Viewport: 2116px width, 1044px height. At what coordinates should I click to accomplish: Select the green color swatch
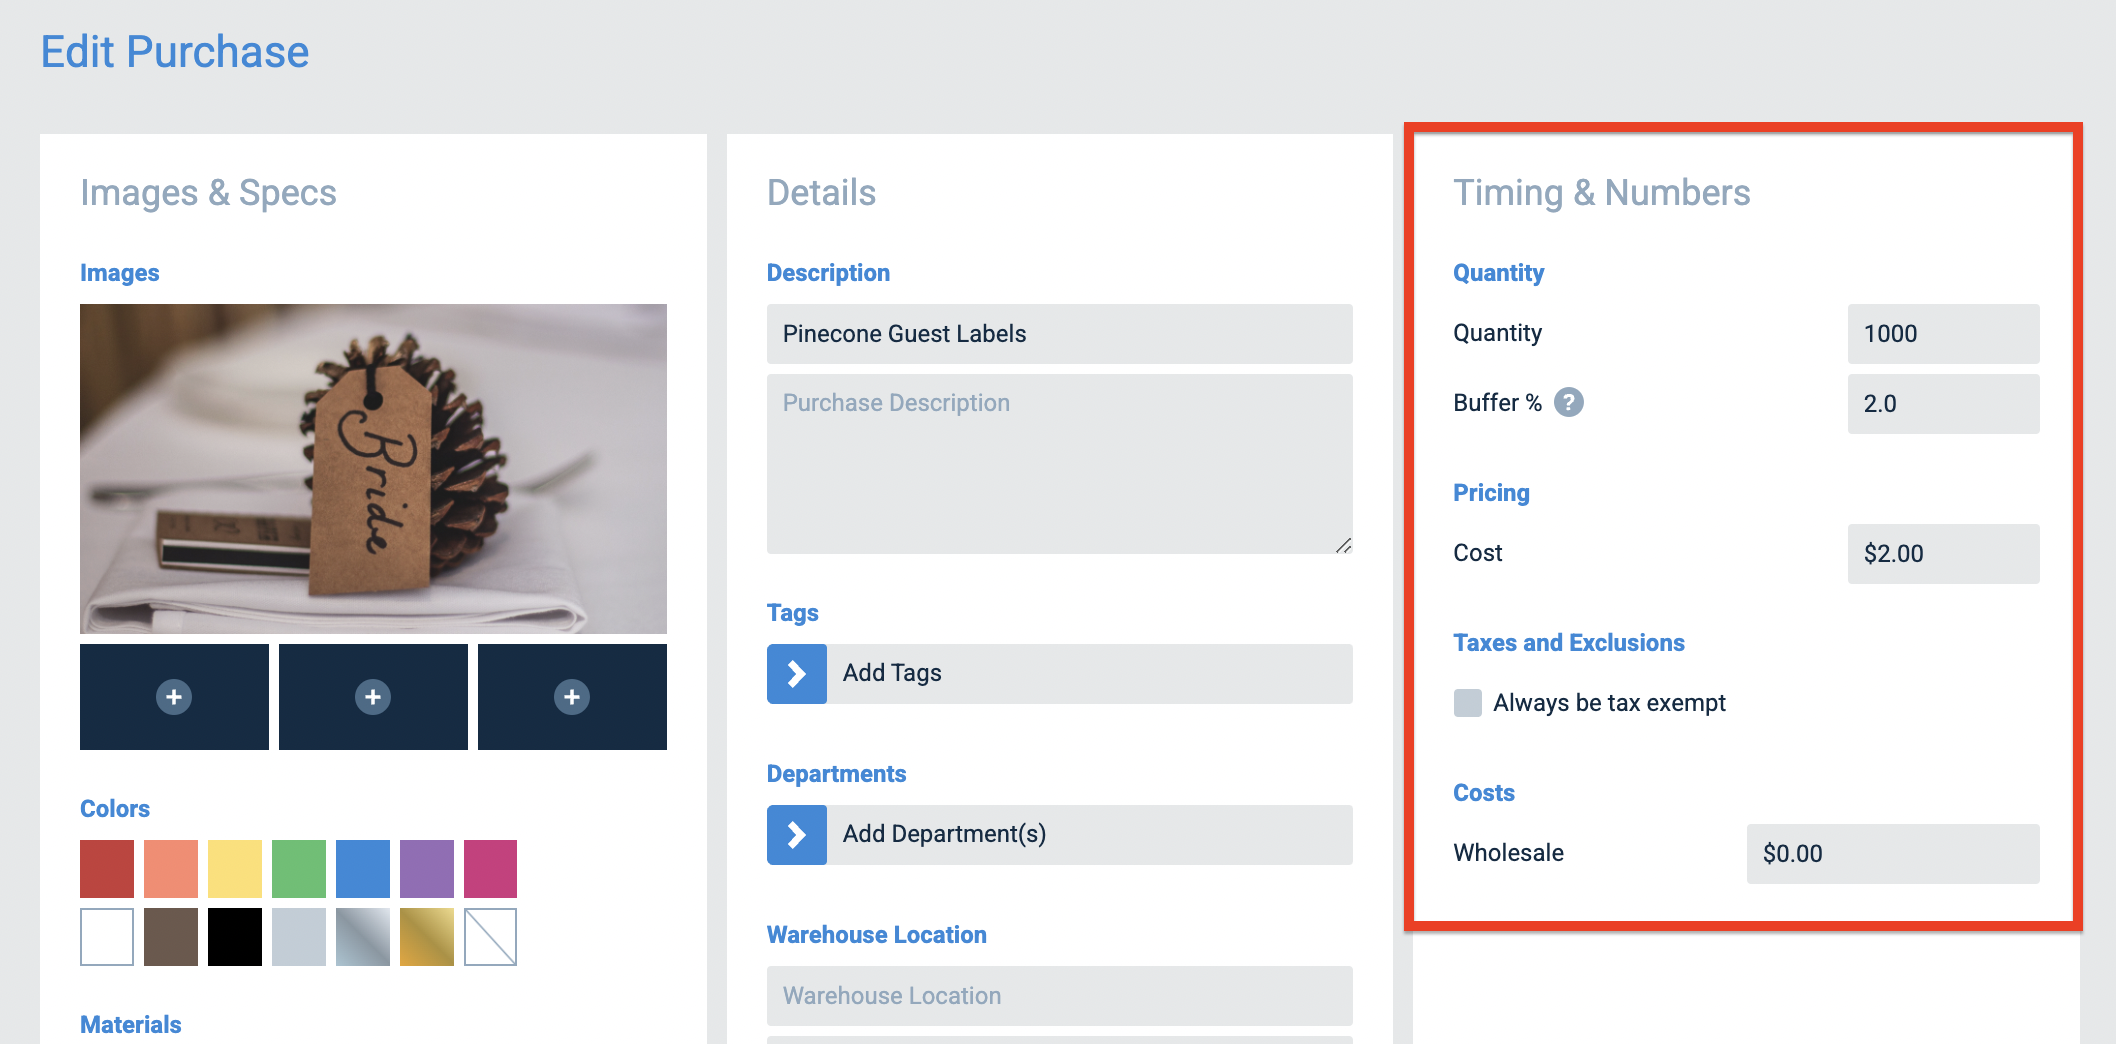coord(299,869)
